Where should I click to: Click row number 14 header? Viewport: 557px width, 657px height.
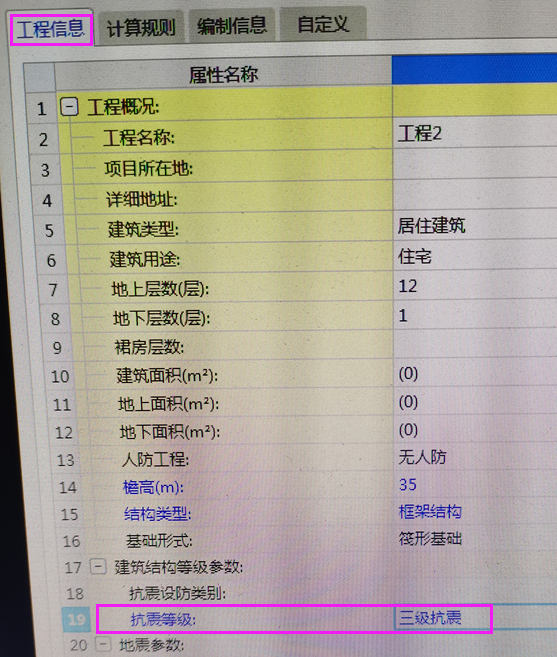(x=68, y=487)
